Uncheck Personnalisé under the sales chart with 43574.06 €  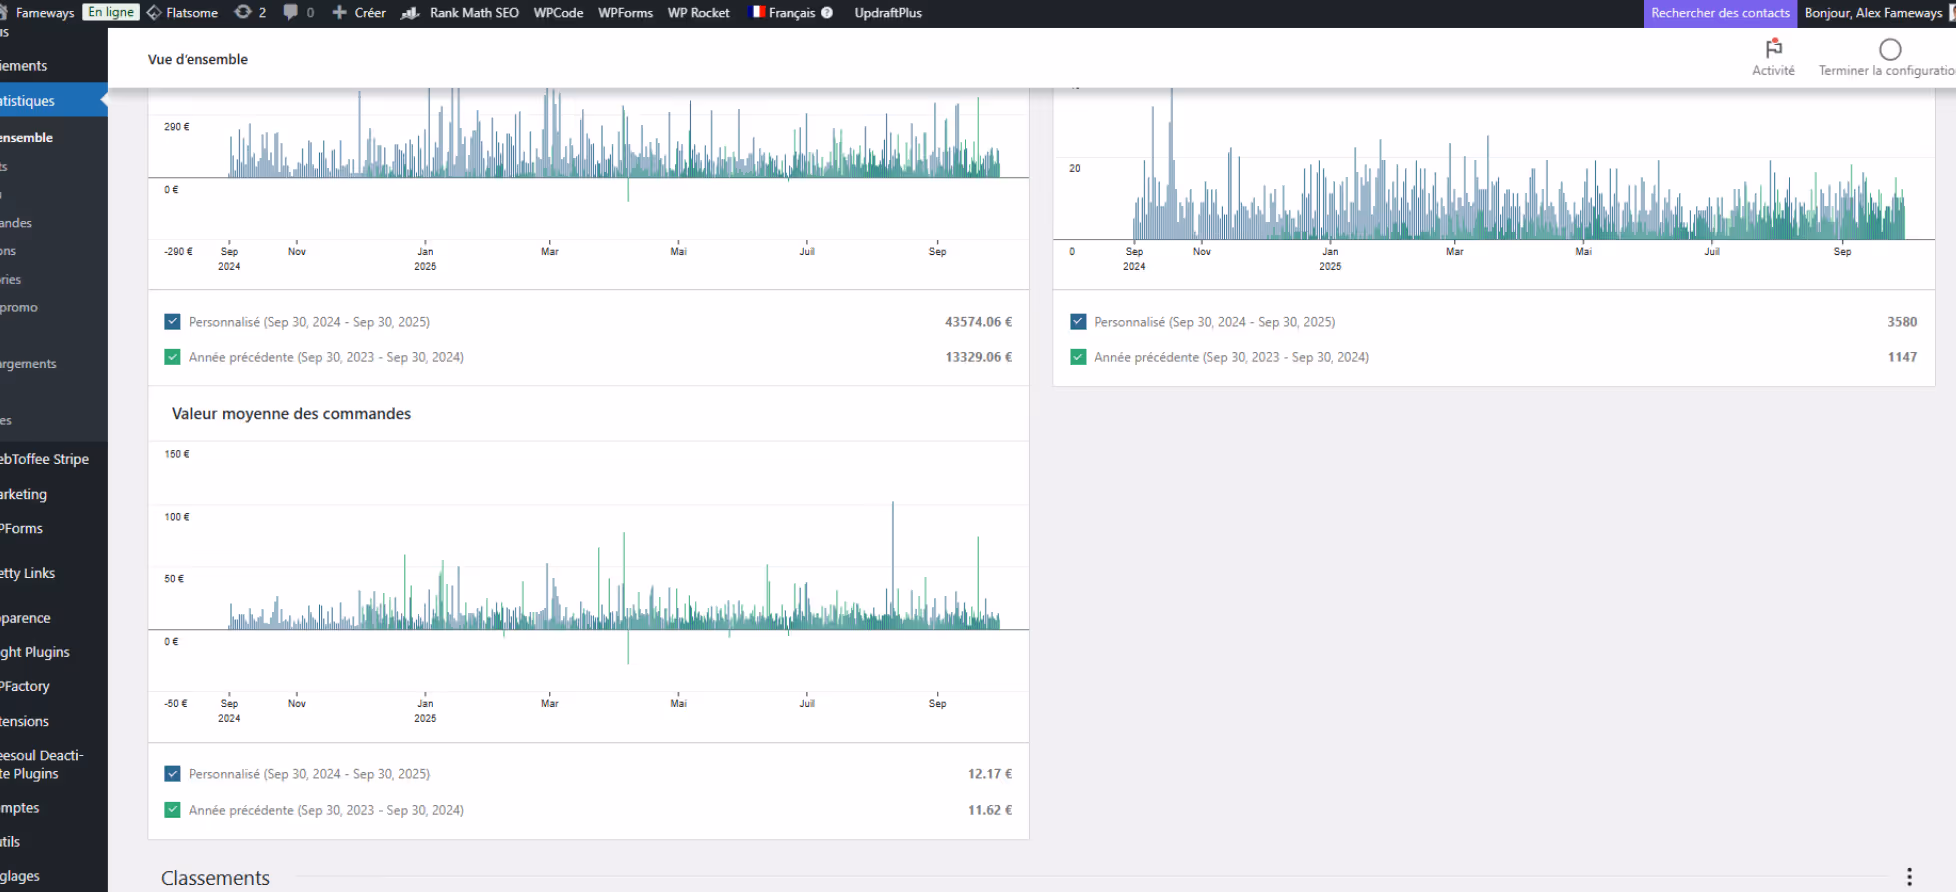tap(172, 322)
